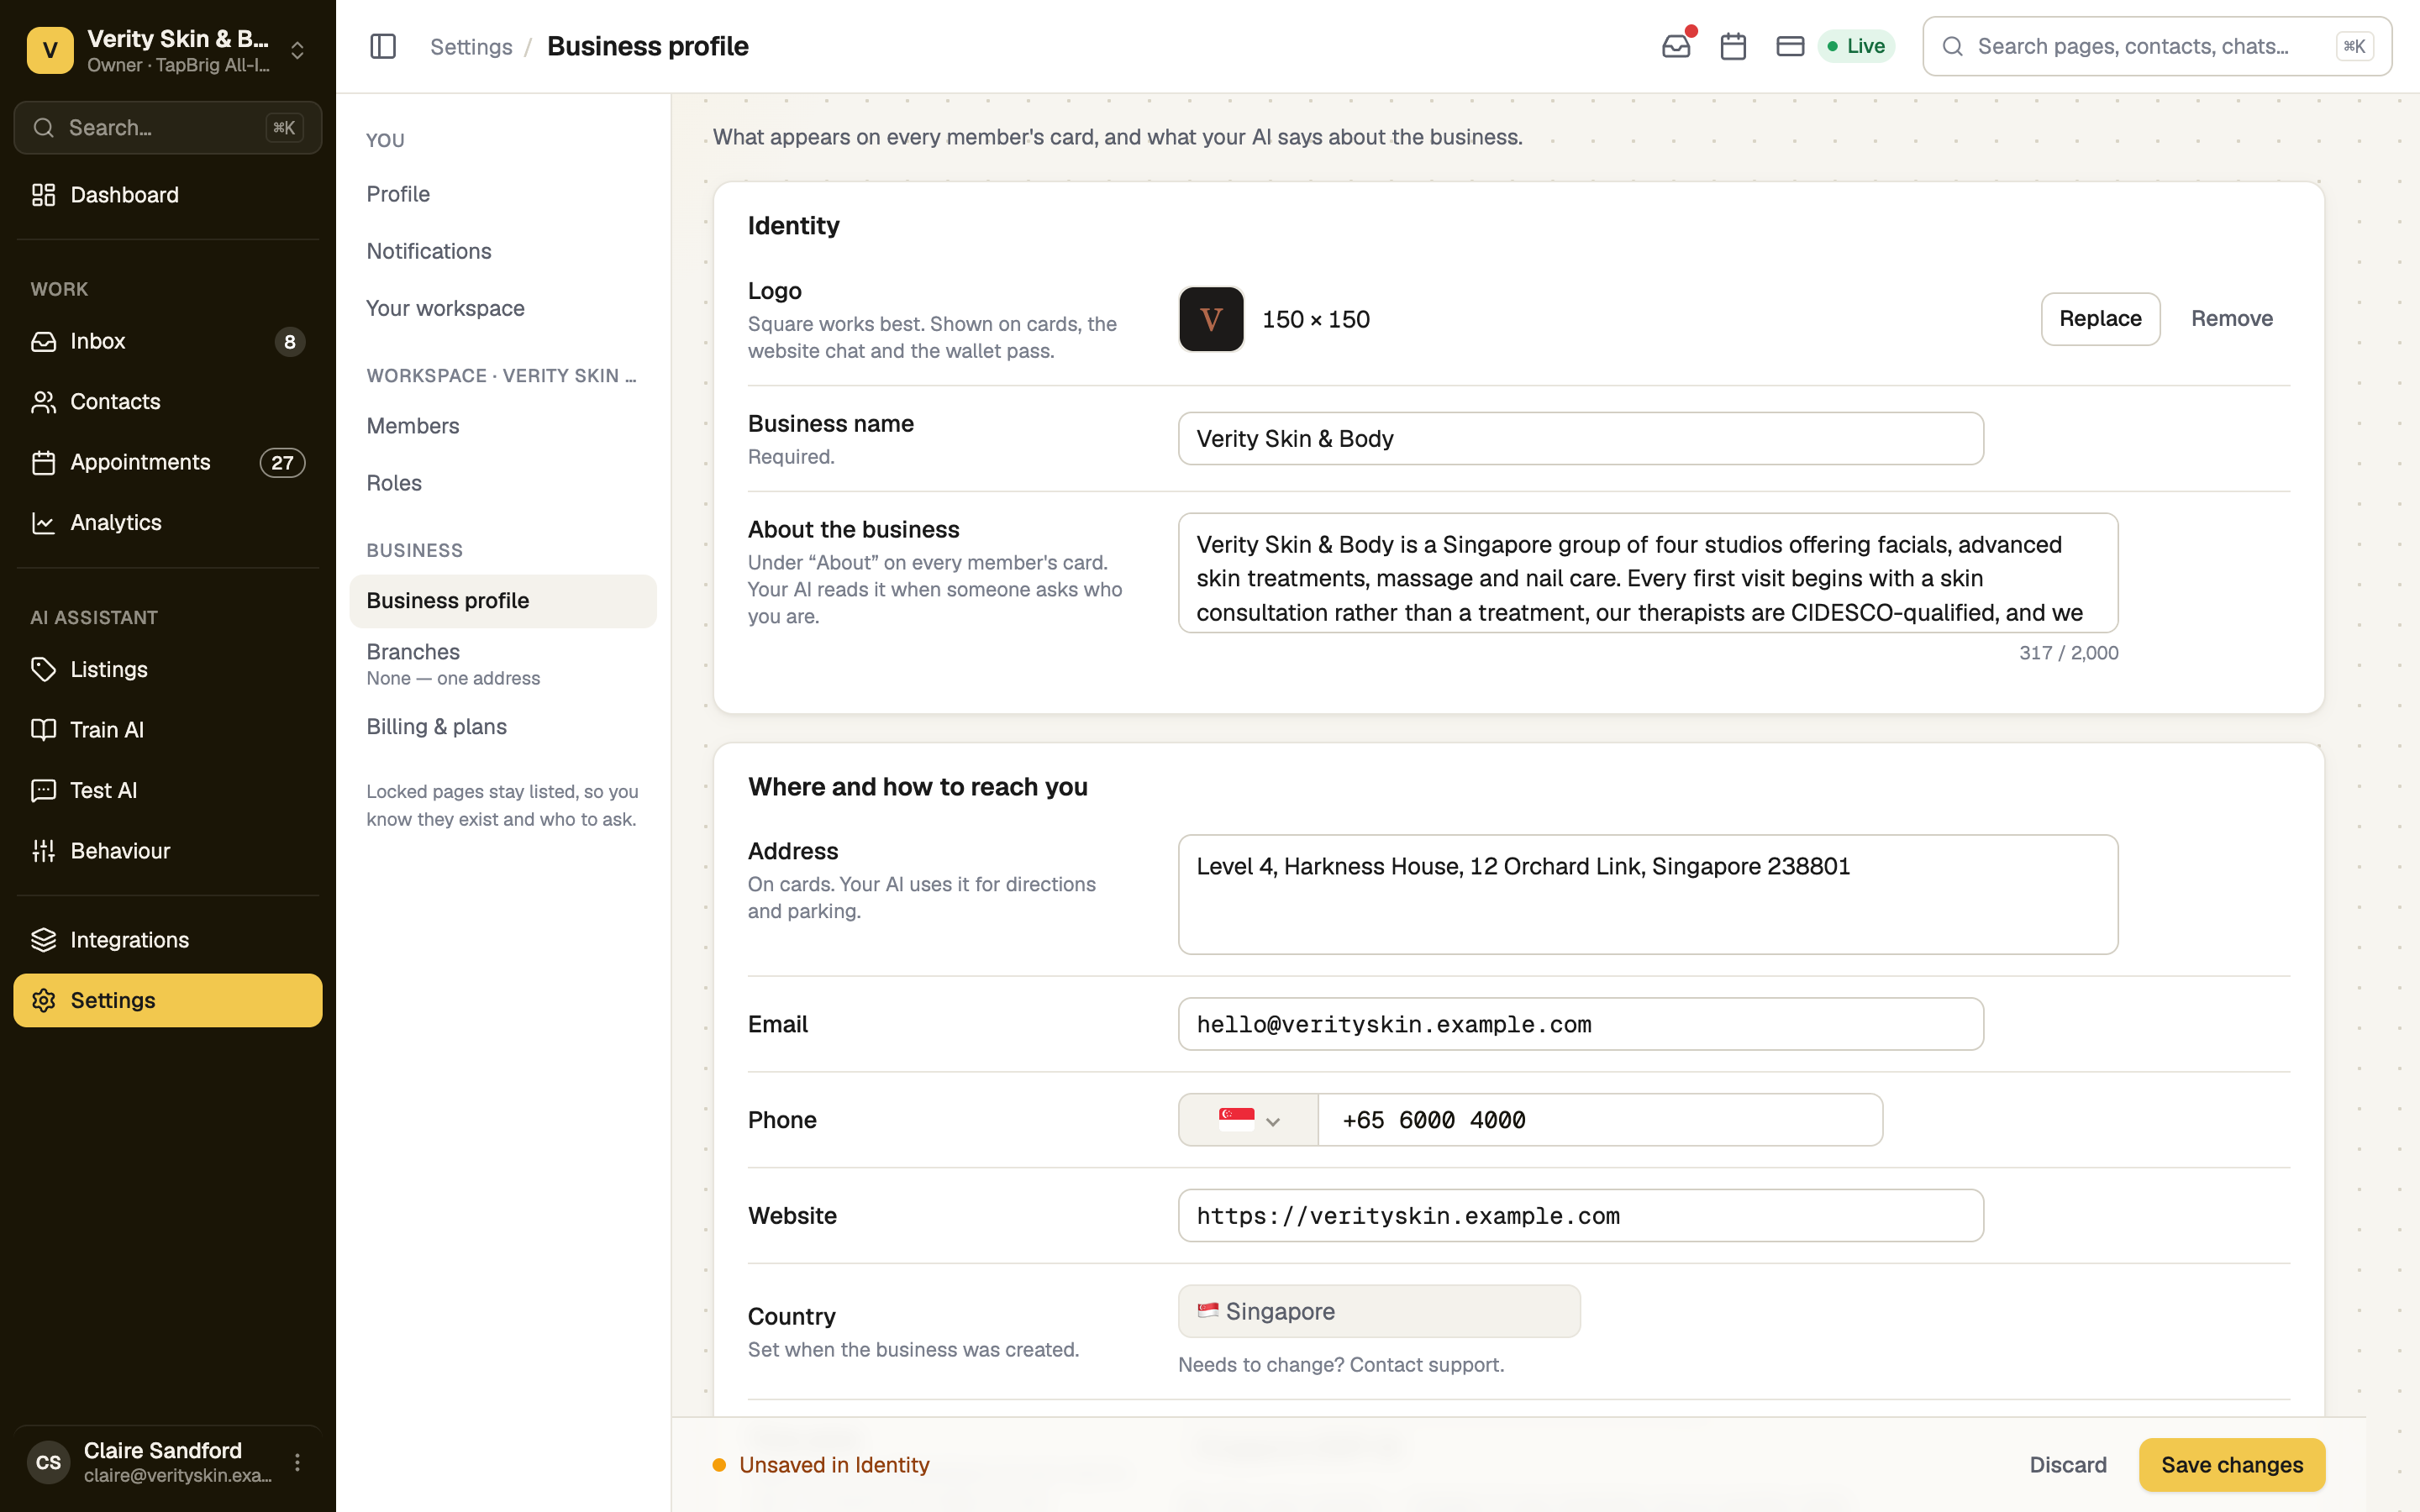Open Claire Sandford user options menu
Image resolution: width=2420 pixels, height=1512 pixels.
297,1462
